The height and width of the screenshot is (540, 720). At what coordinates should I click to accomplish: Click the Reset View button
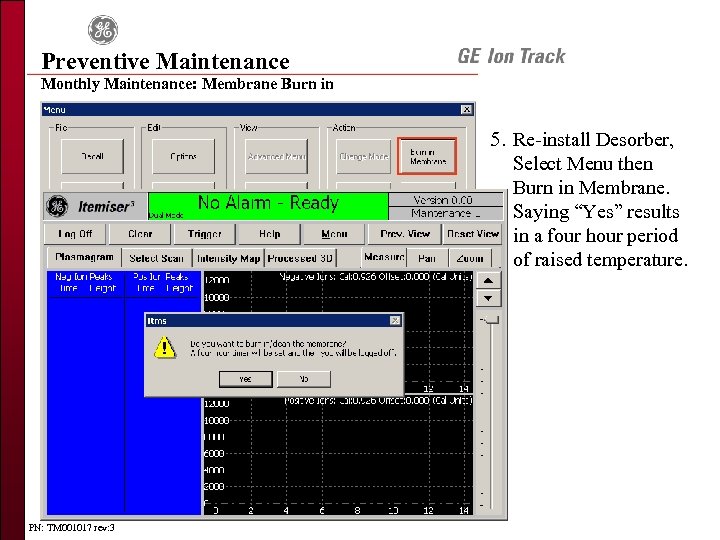(x=473, y=234)
